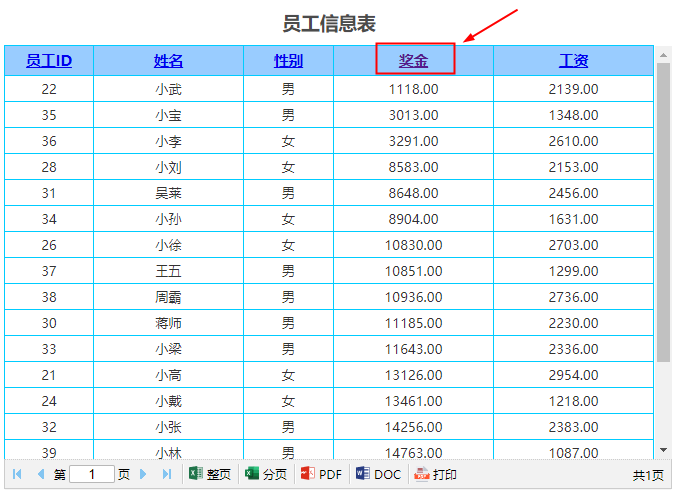The width and height of the screenshot is (677, 493).
Task: Export to Excel as 整页
Action: click(x=210, y=474)
